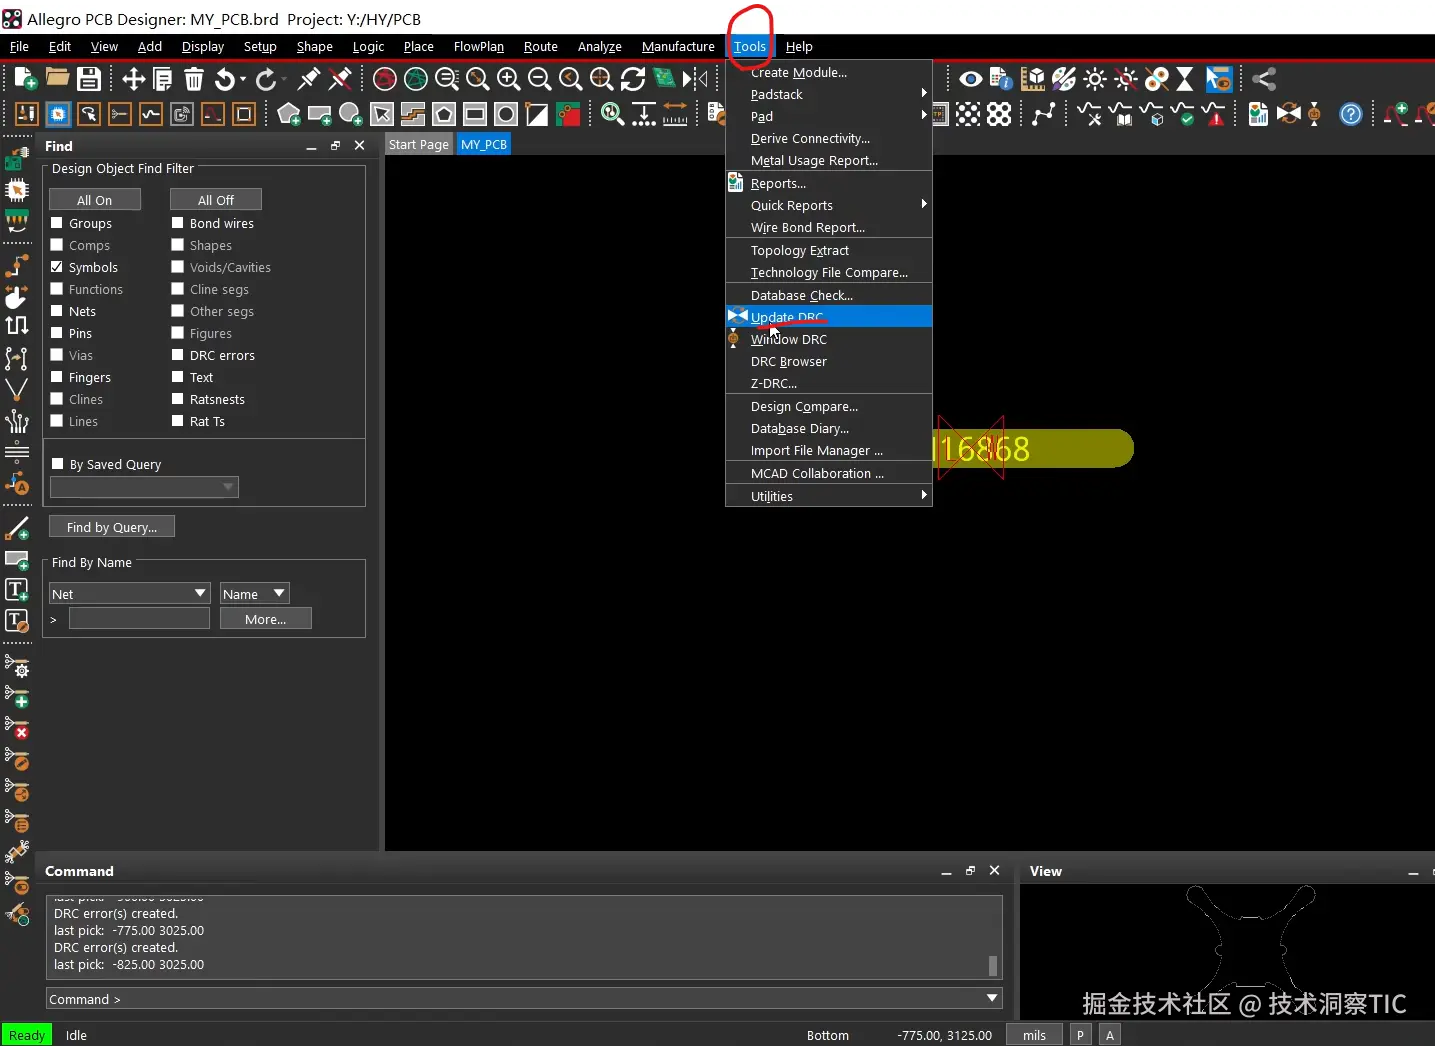1435x1046 pixels.
Task: Click the add text T icon in sidebar
Action: click(17, 590)
